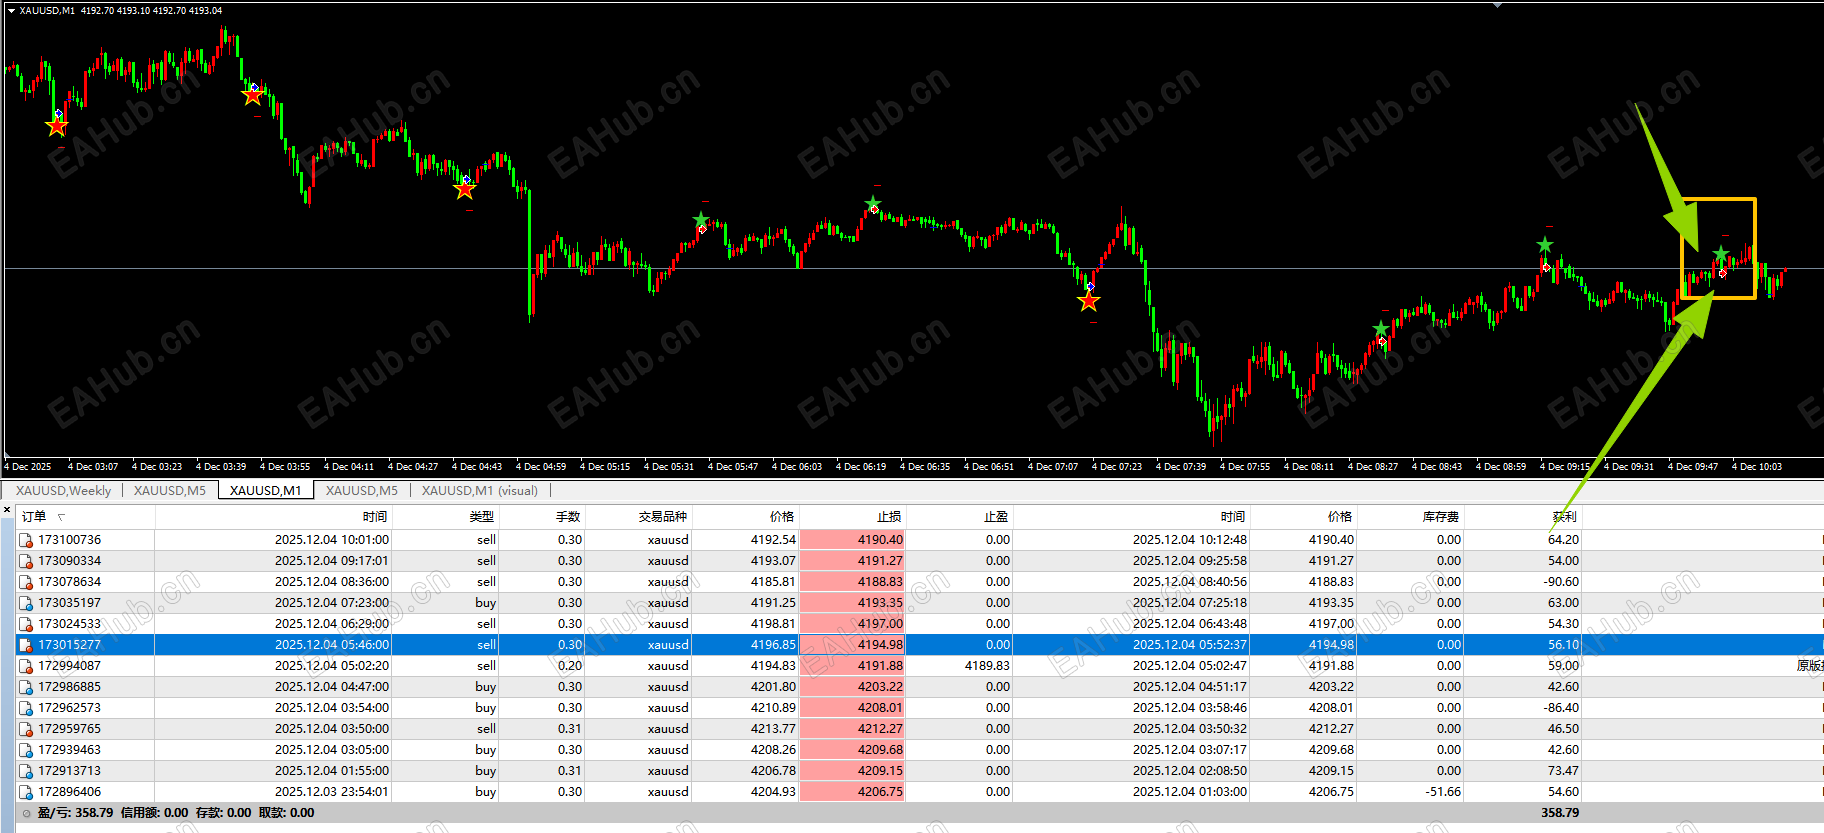The image size is (1824, 833).
Task: Click the take-profit value 4189.83
Action: tap(987, 666)
